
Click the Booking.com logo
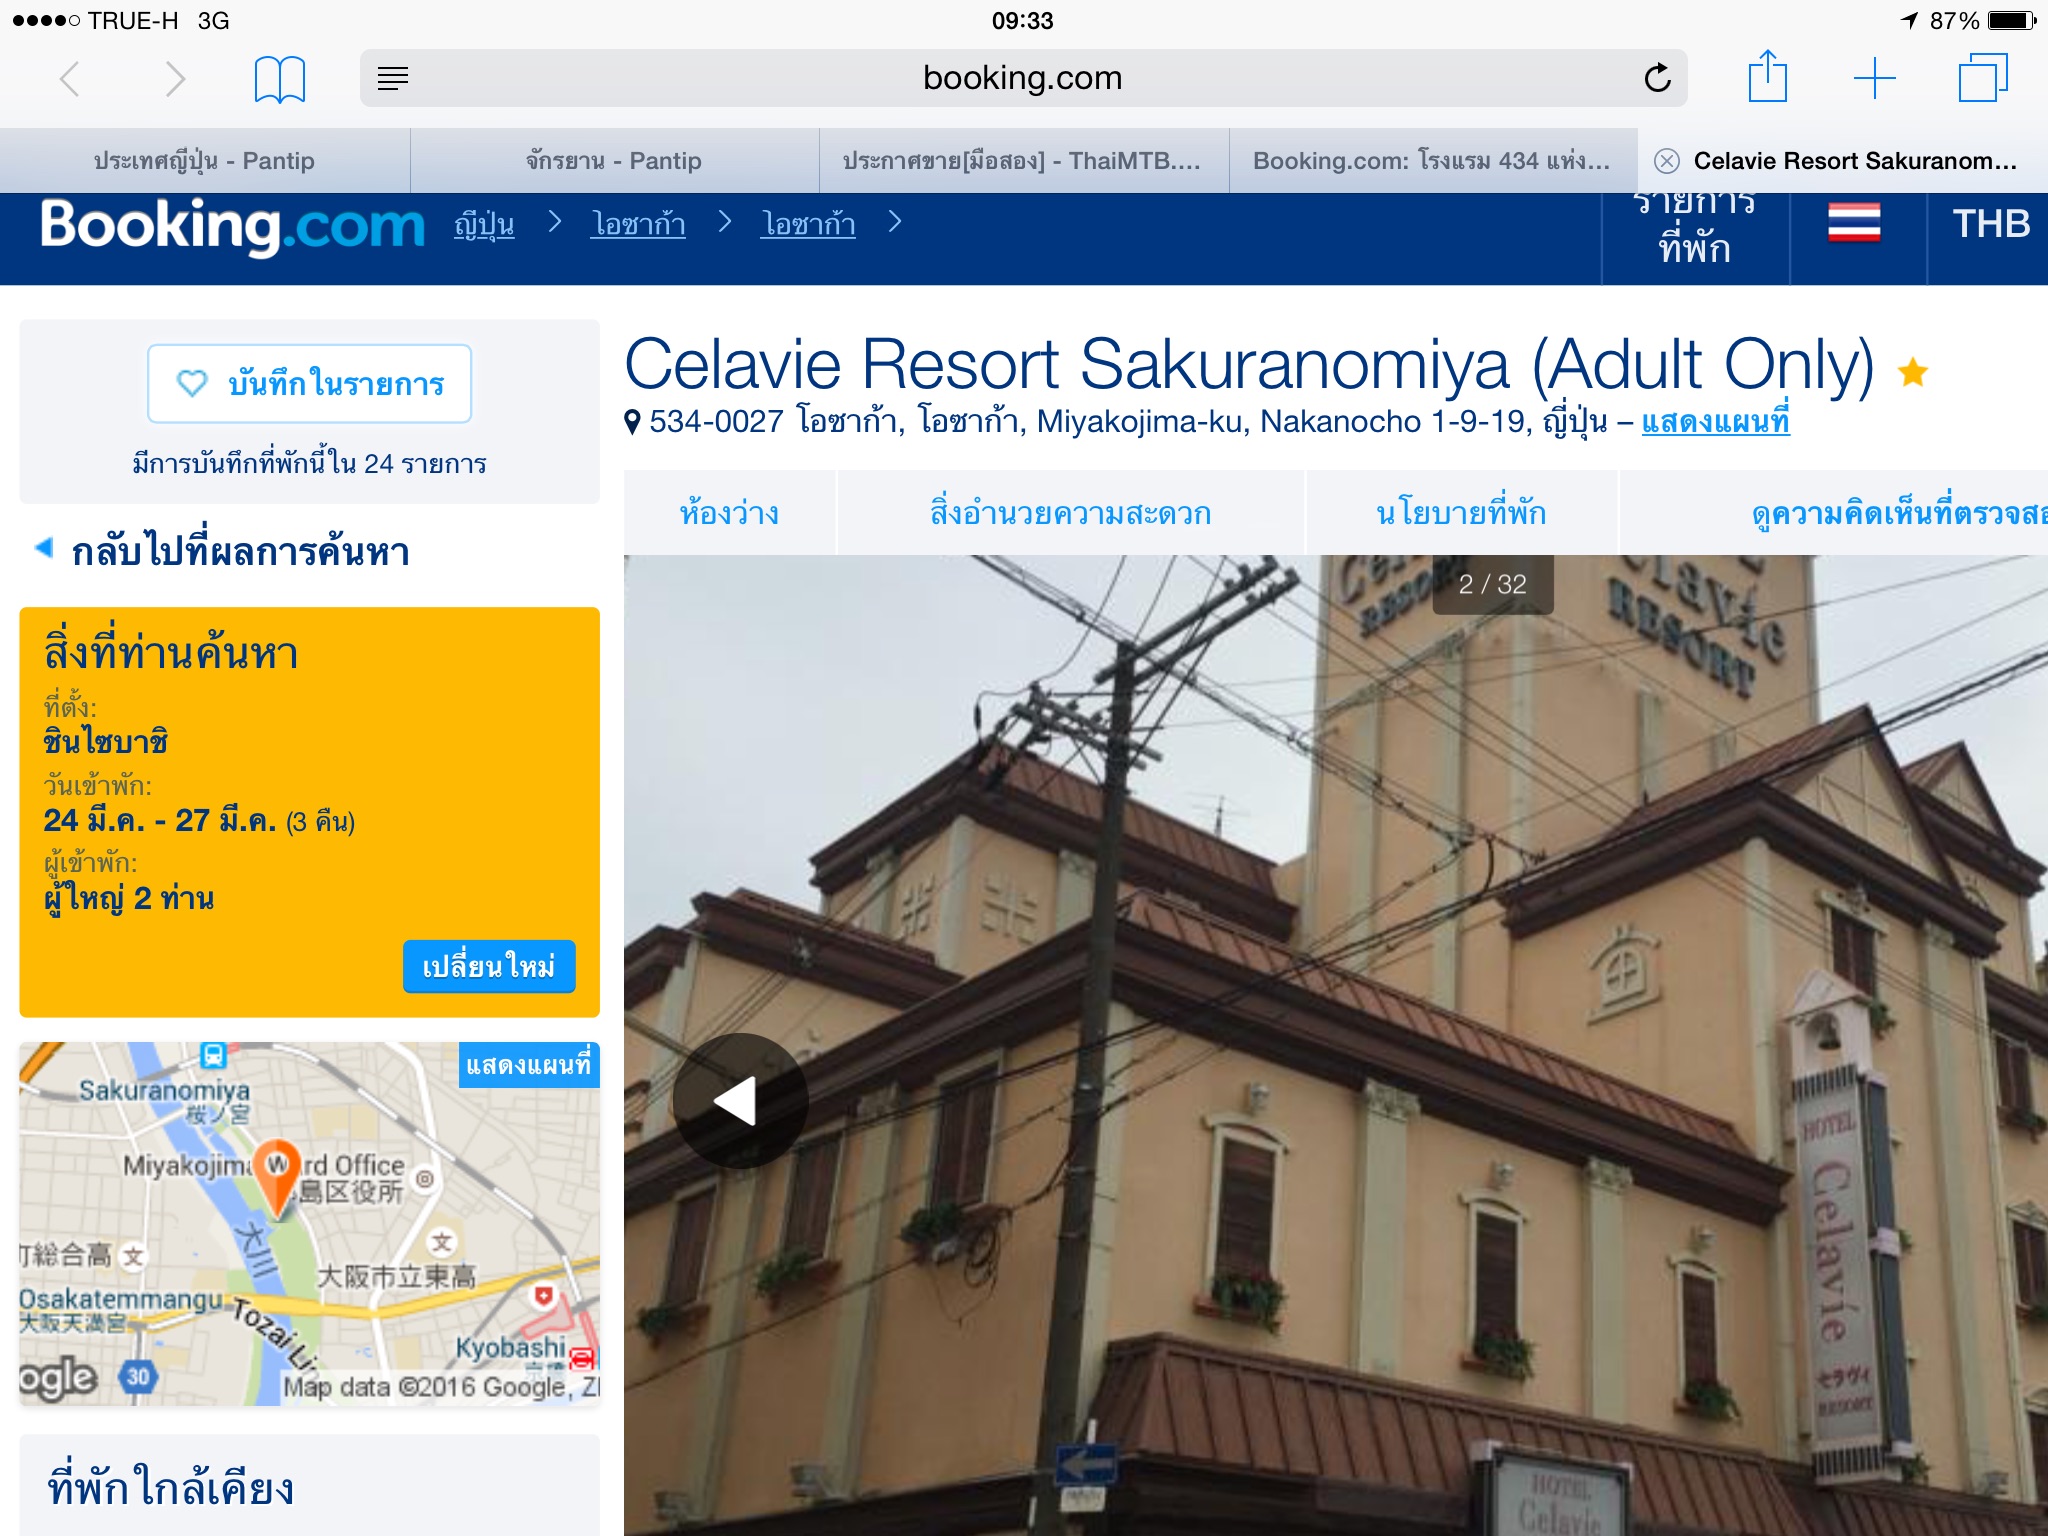(232, 226)
